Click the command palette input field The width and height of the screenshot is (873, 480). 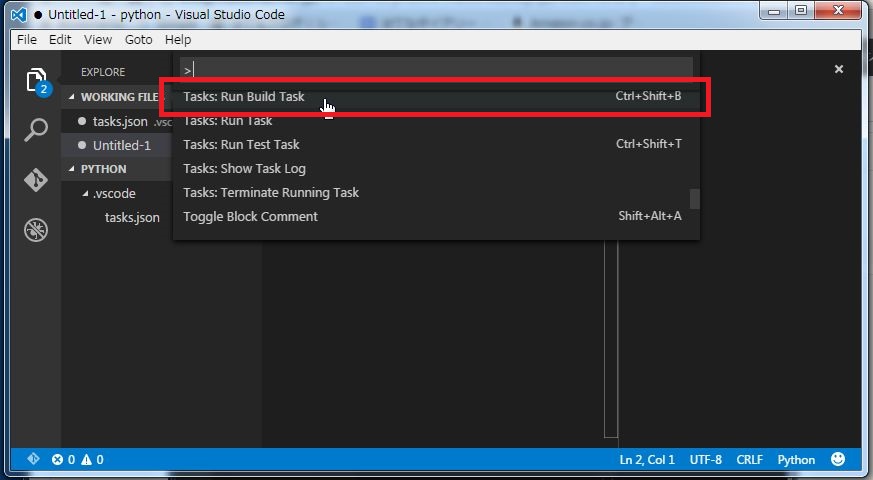tap(436, 70)
